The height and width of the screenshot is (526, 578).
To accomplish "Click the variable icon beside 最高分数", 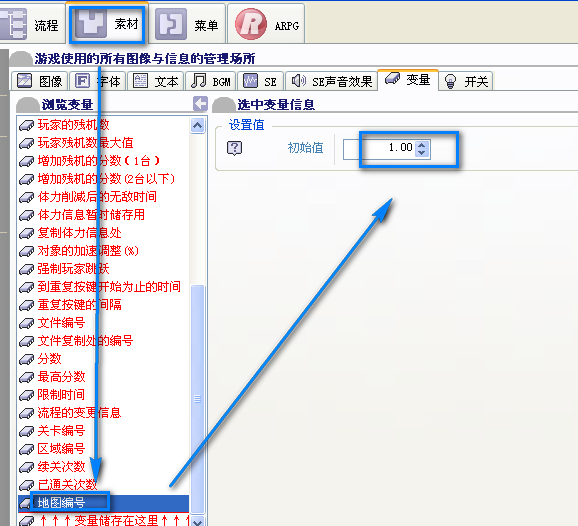I will pyautogui.click(x=27, y=378).
